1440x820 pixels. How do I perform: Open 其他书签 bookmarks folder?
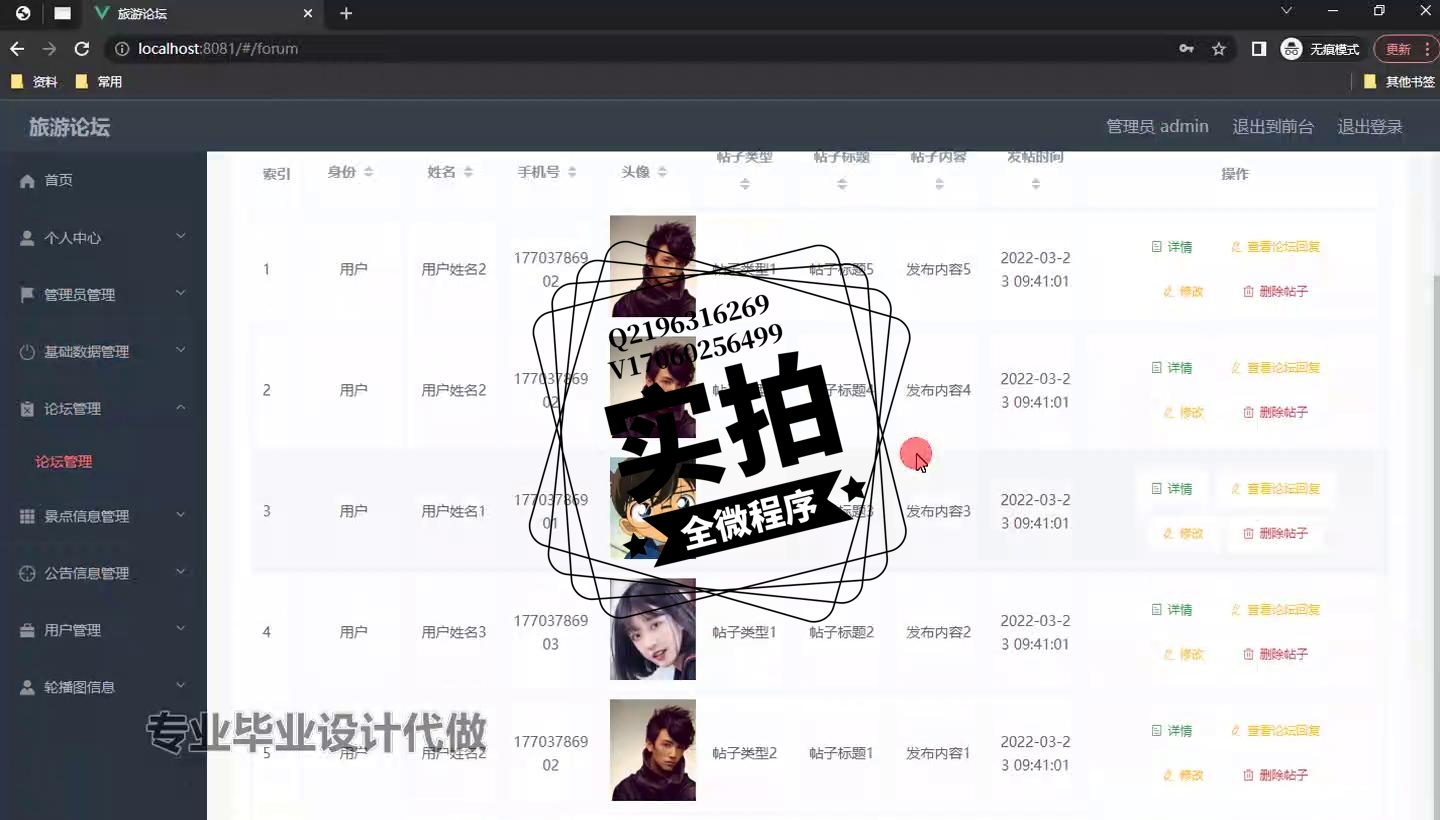click(x=1399, y=82)
